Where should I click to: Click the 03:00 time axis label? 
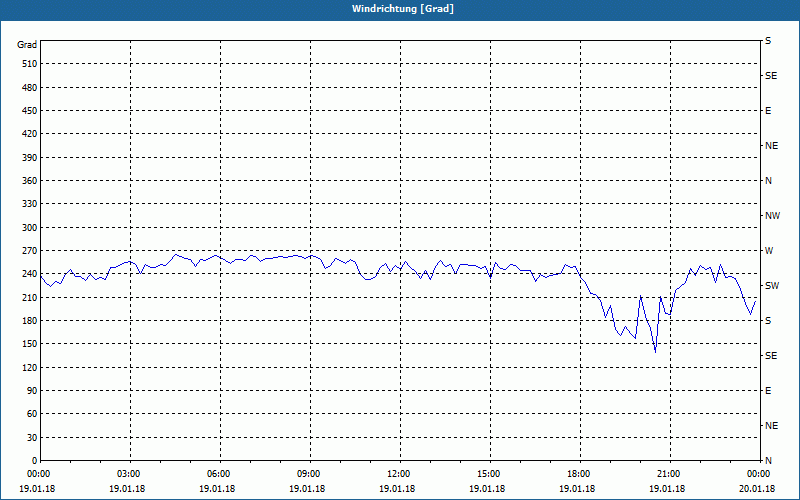pyautogui.click(x=131, y=474)
